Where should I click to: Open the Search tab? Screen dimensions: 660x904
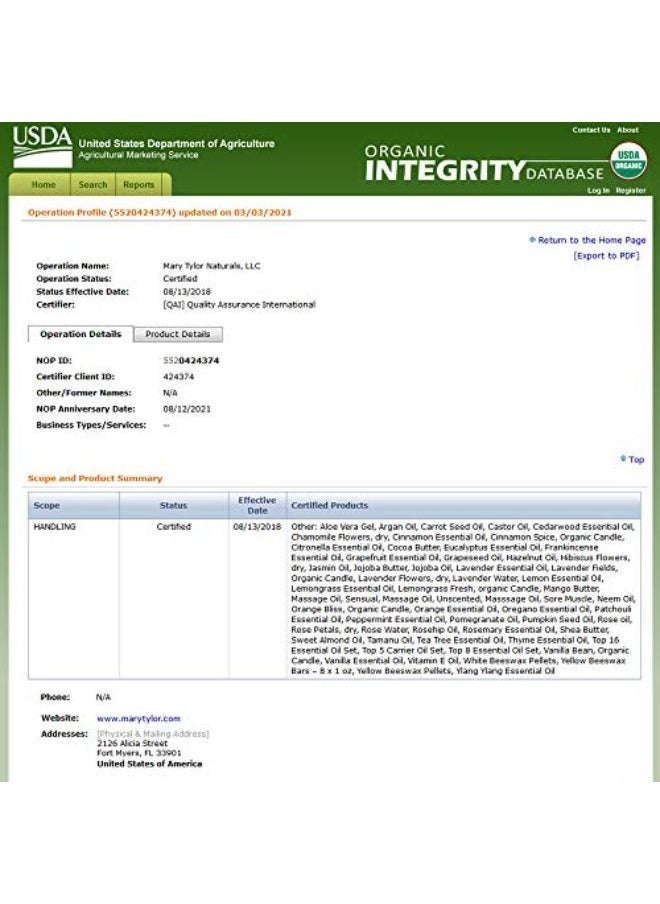coord(93,185)
